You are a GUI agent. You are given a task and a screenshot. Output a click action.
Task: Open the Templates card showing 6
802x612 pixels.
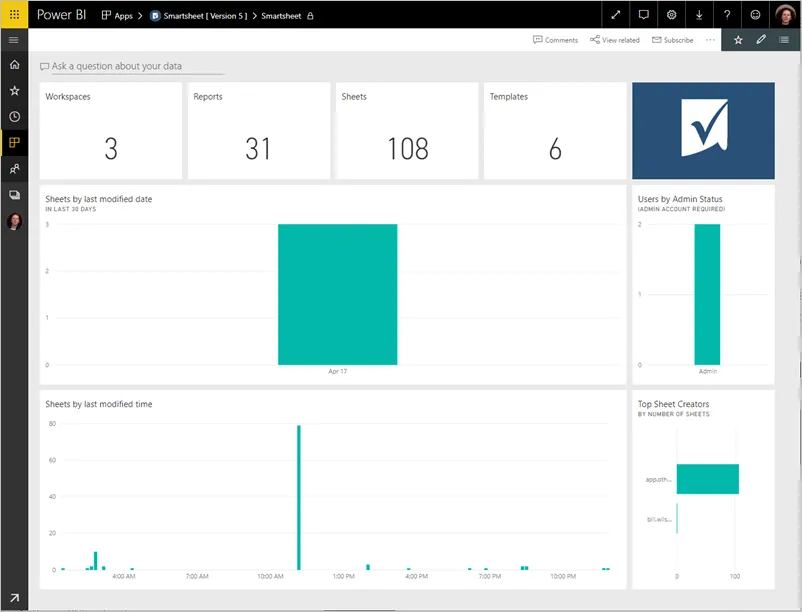coord(555,131)
